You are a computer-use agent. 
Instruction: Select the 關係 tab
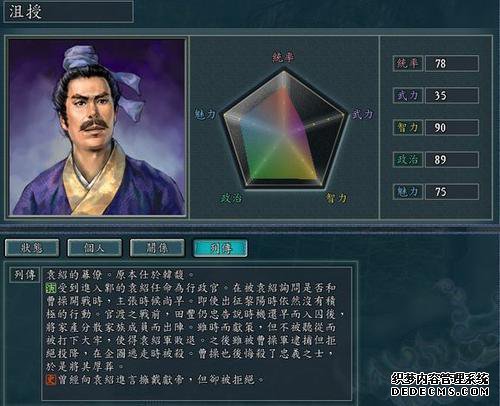coord(157,248)
